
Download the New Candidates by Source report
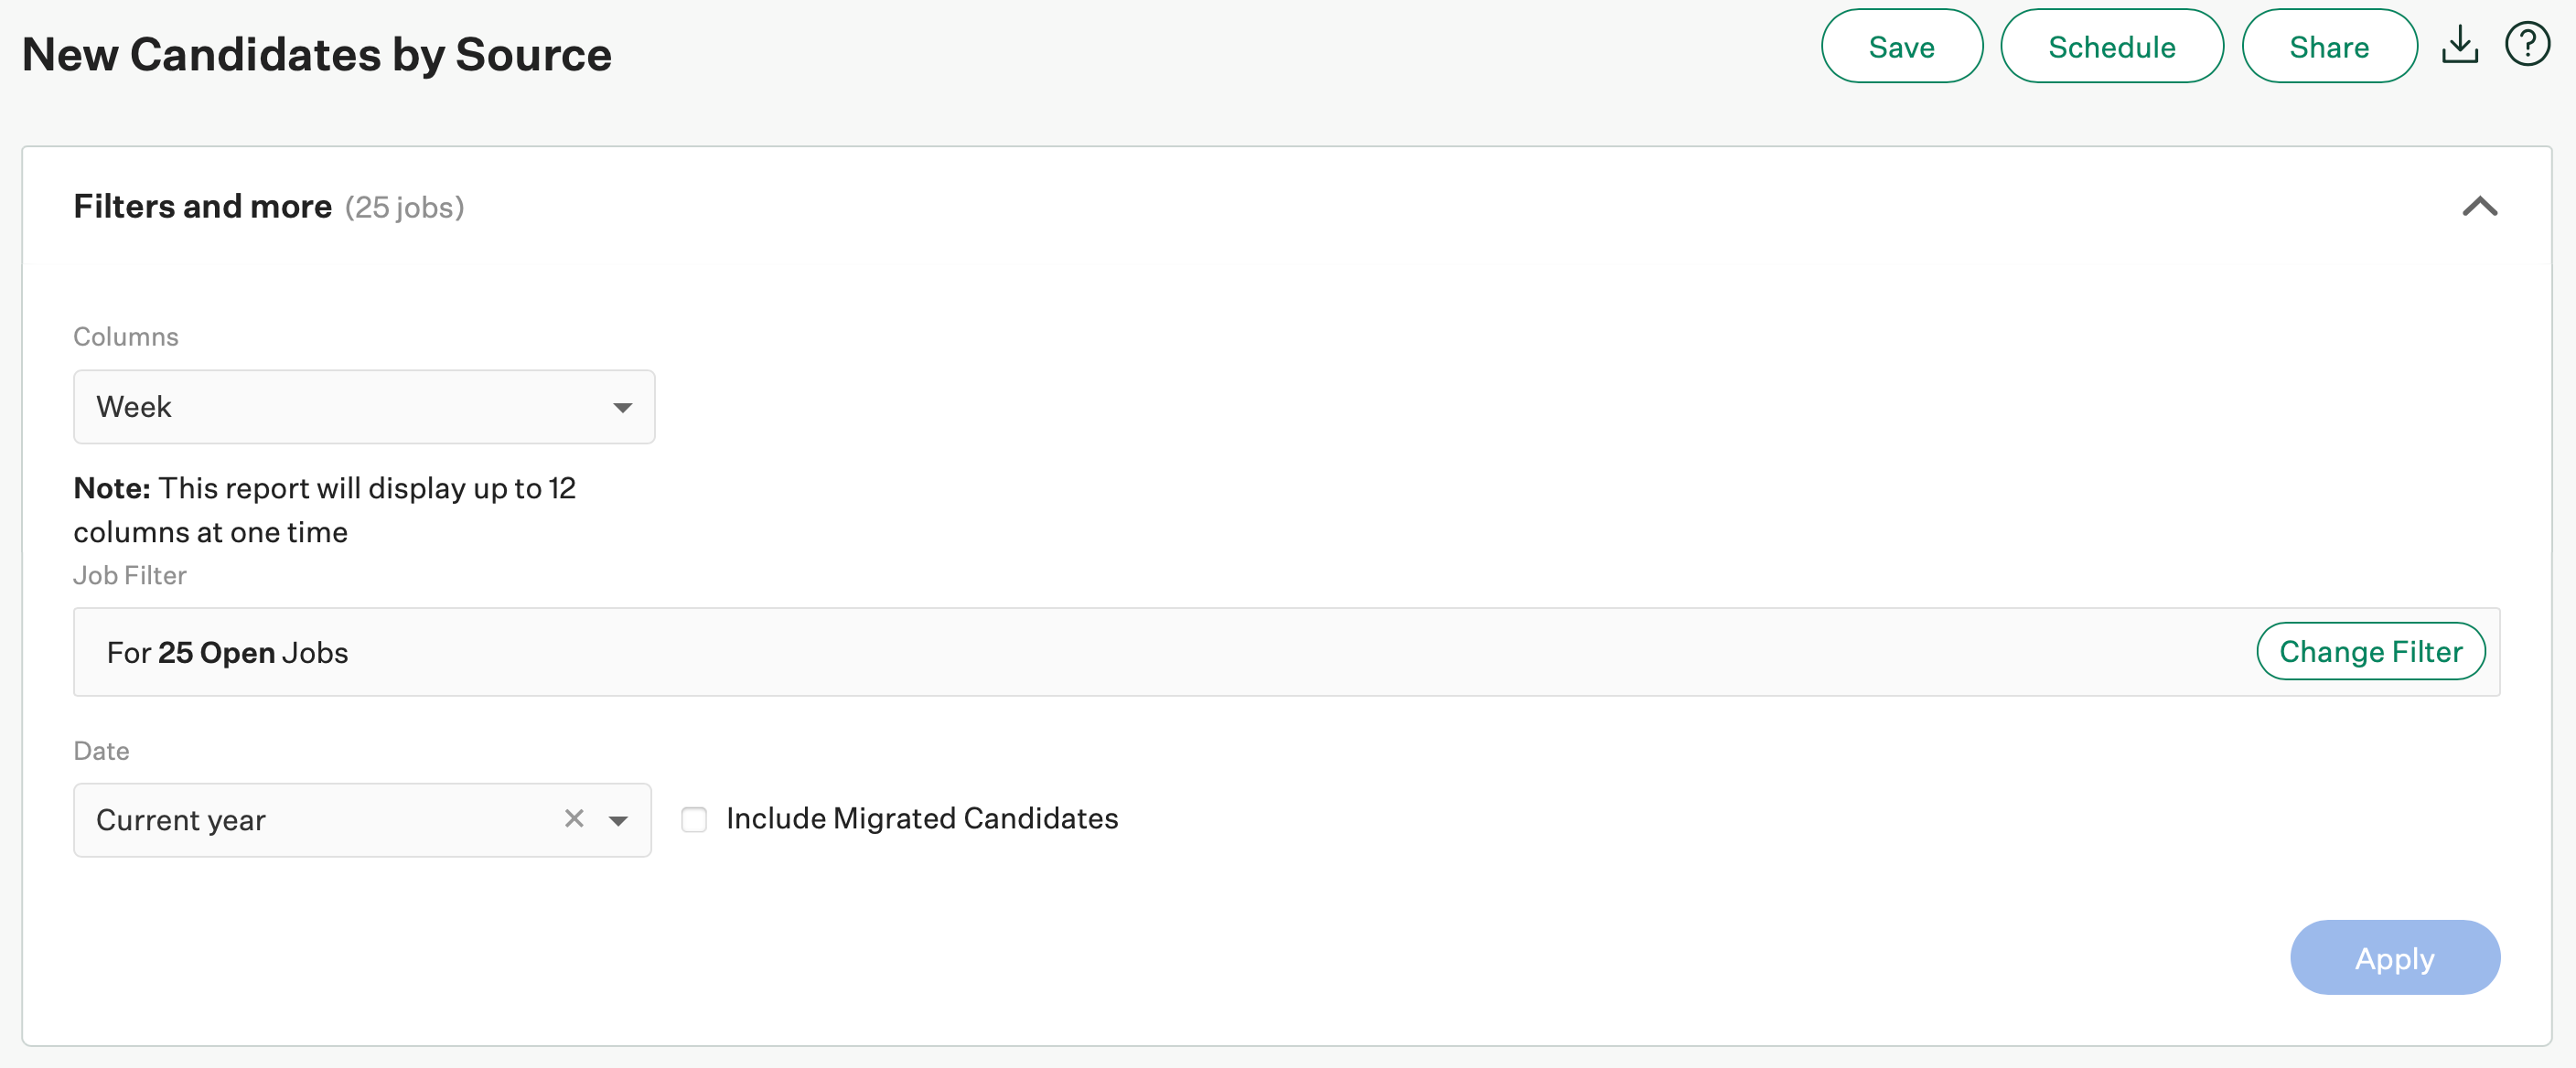point(2460,44)
